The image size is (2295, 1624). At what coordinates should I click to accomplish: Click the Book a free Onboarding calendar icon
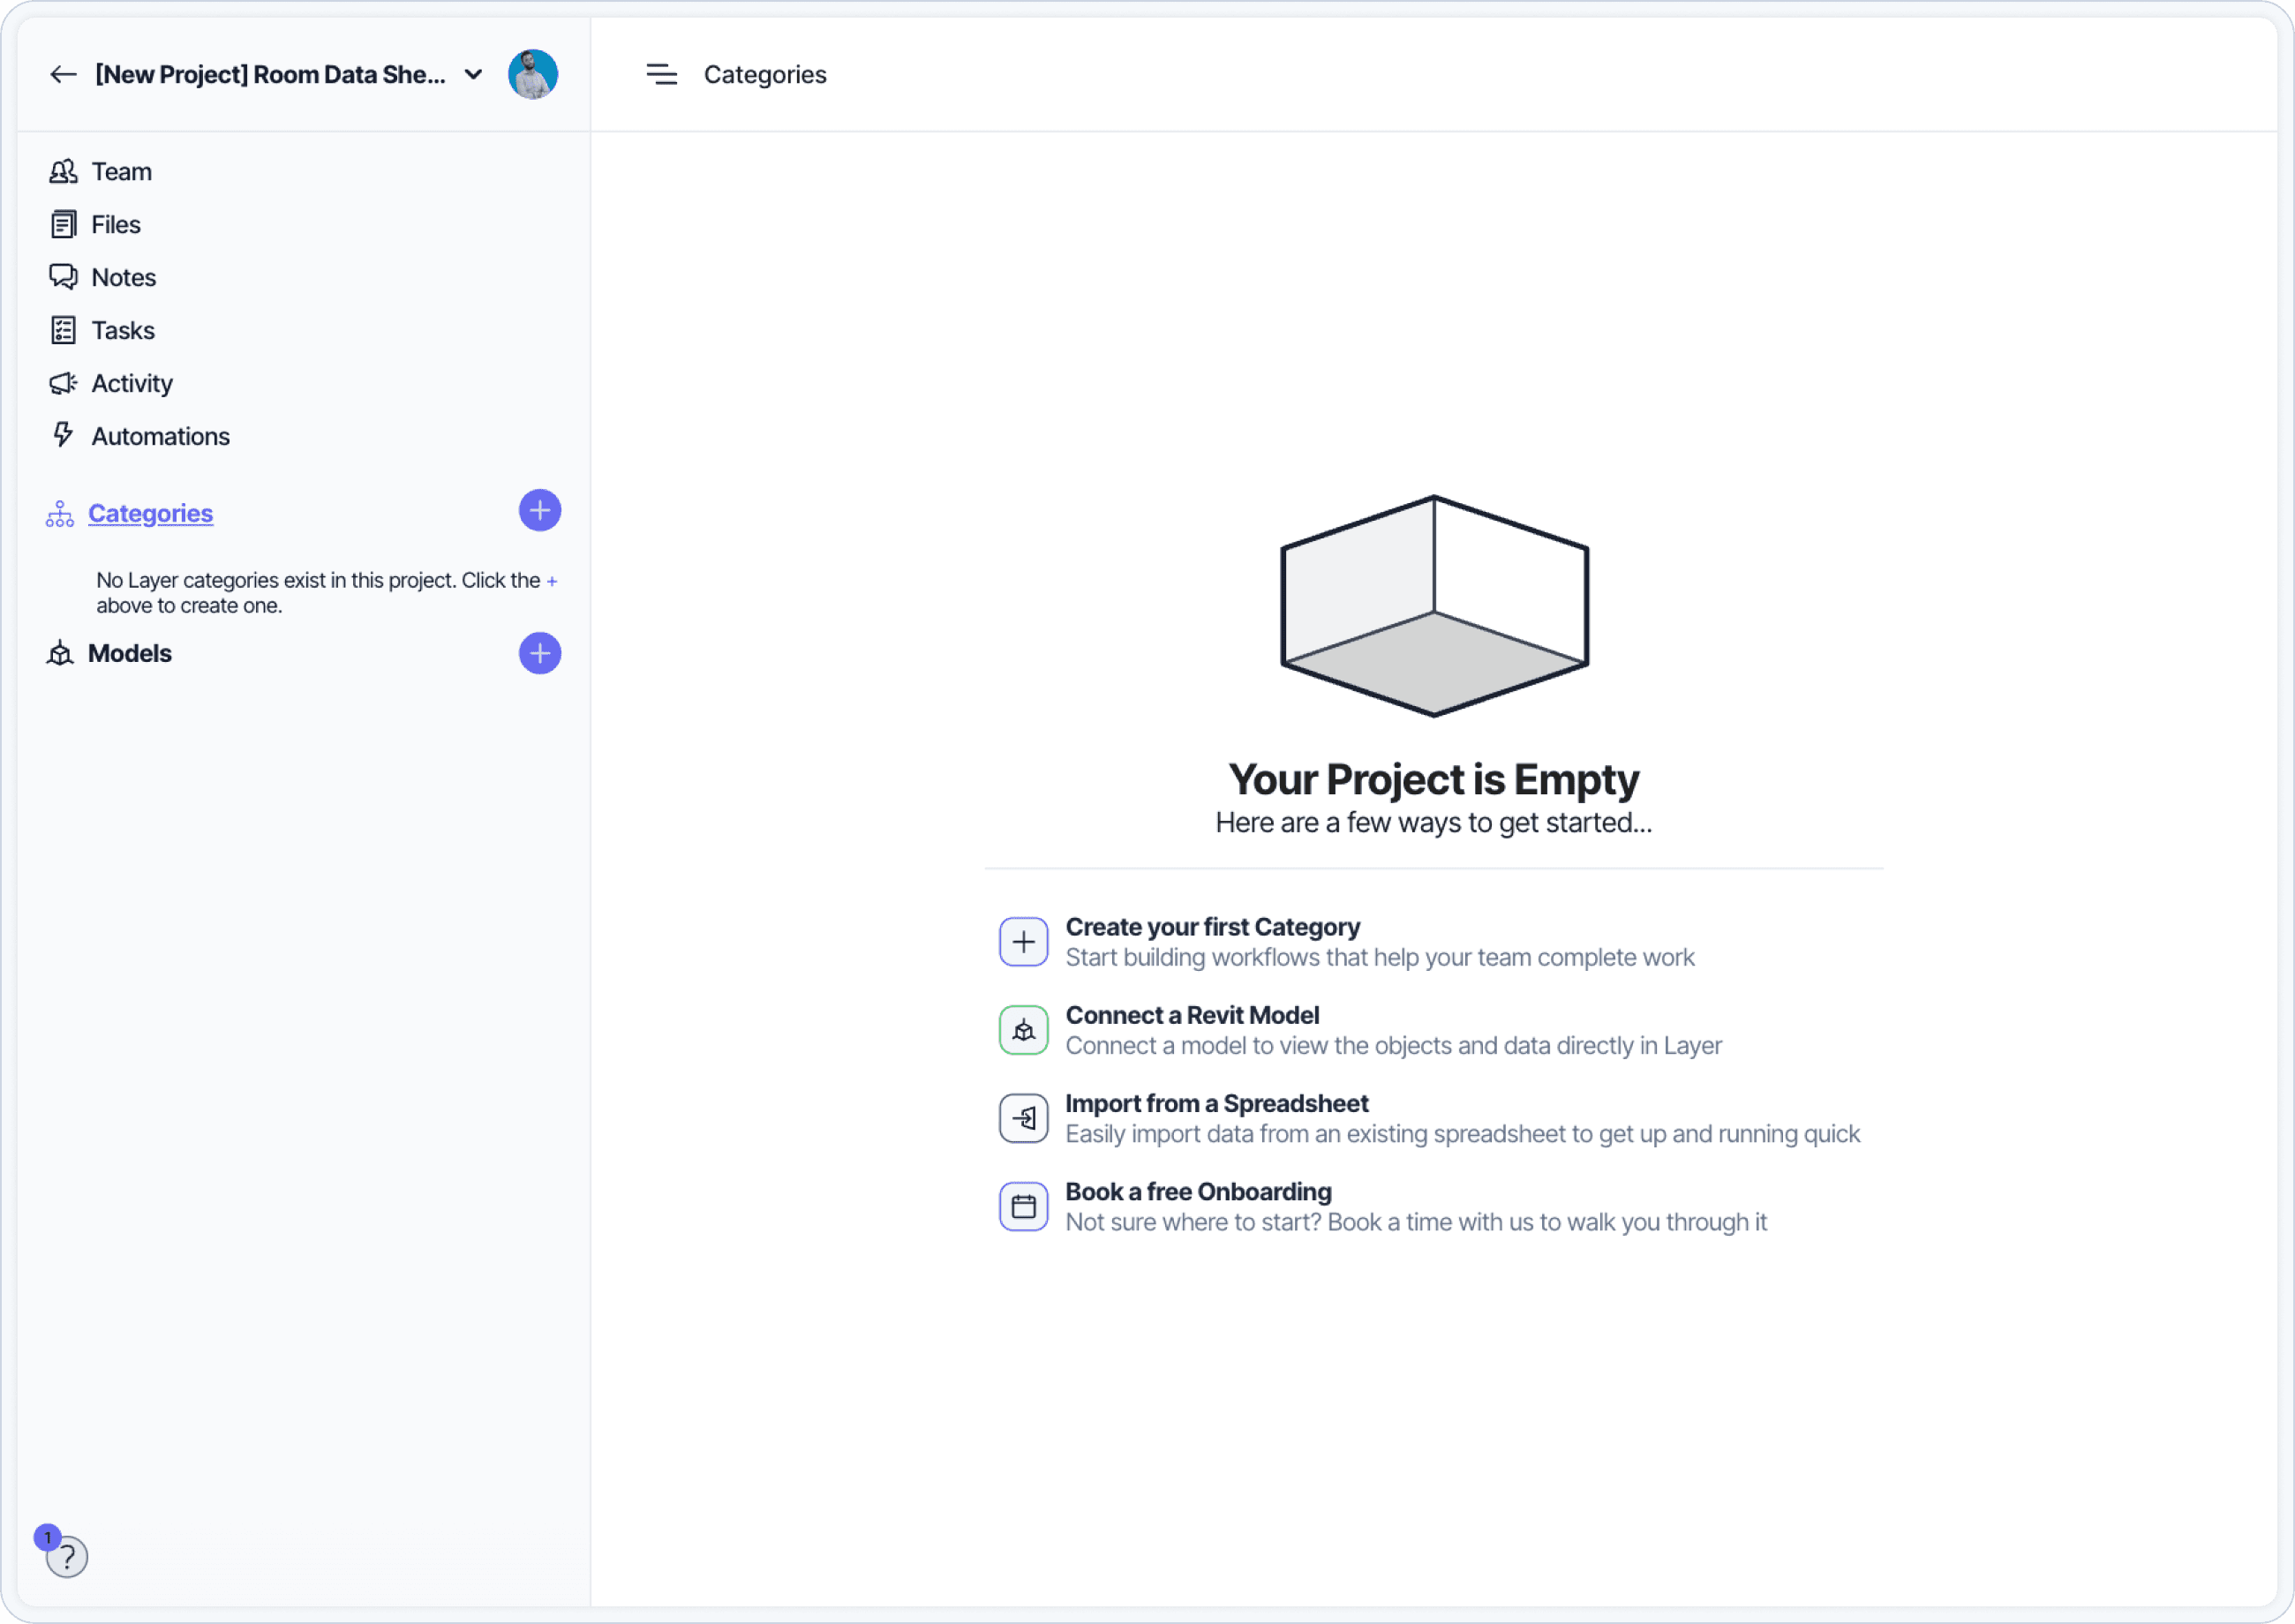tap(1023, 1206)
